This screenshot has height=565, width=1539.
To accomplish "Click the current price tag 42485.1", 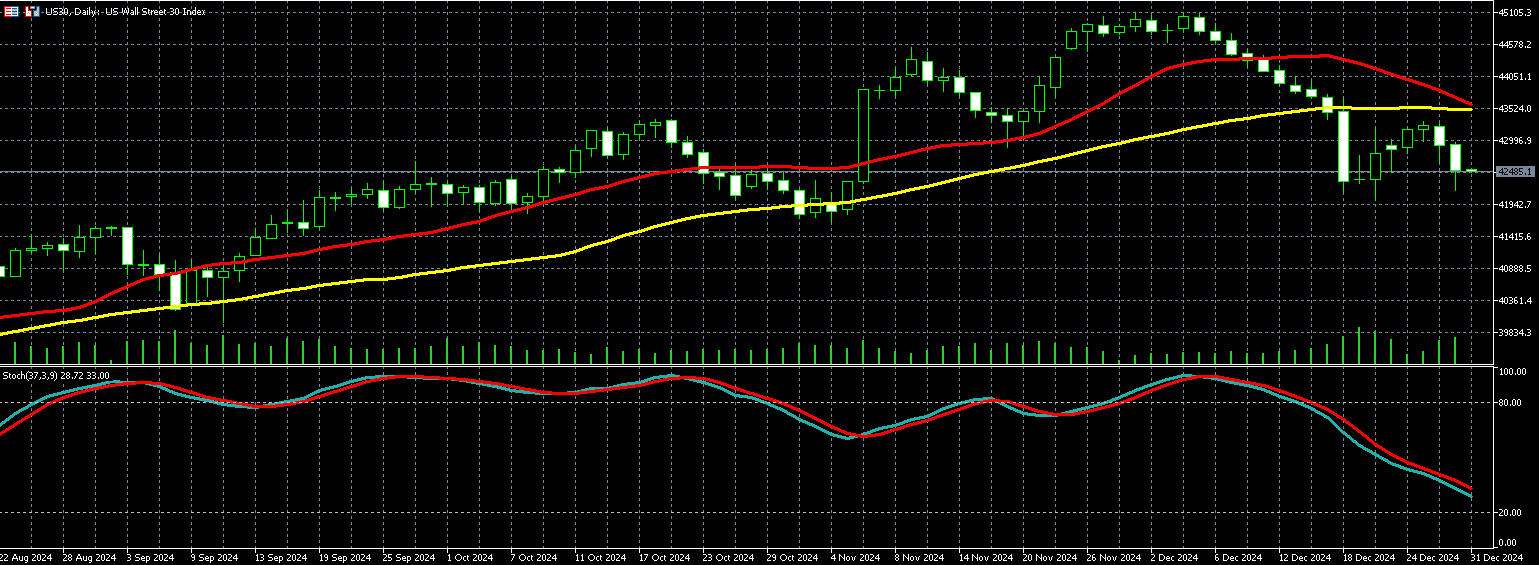I will 1516,172.
